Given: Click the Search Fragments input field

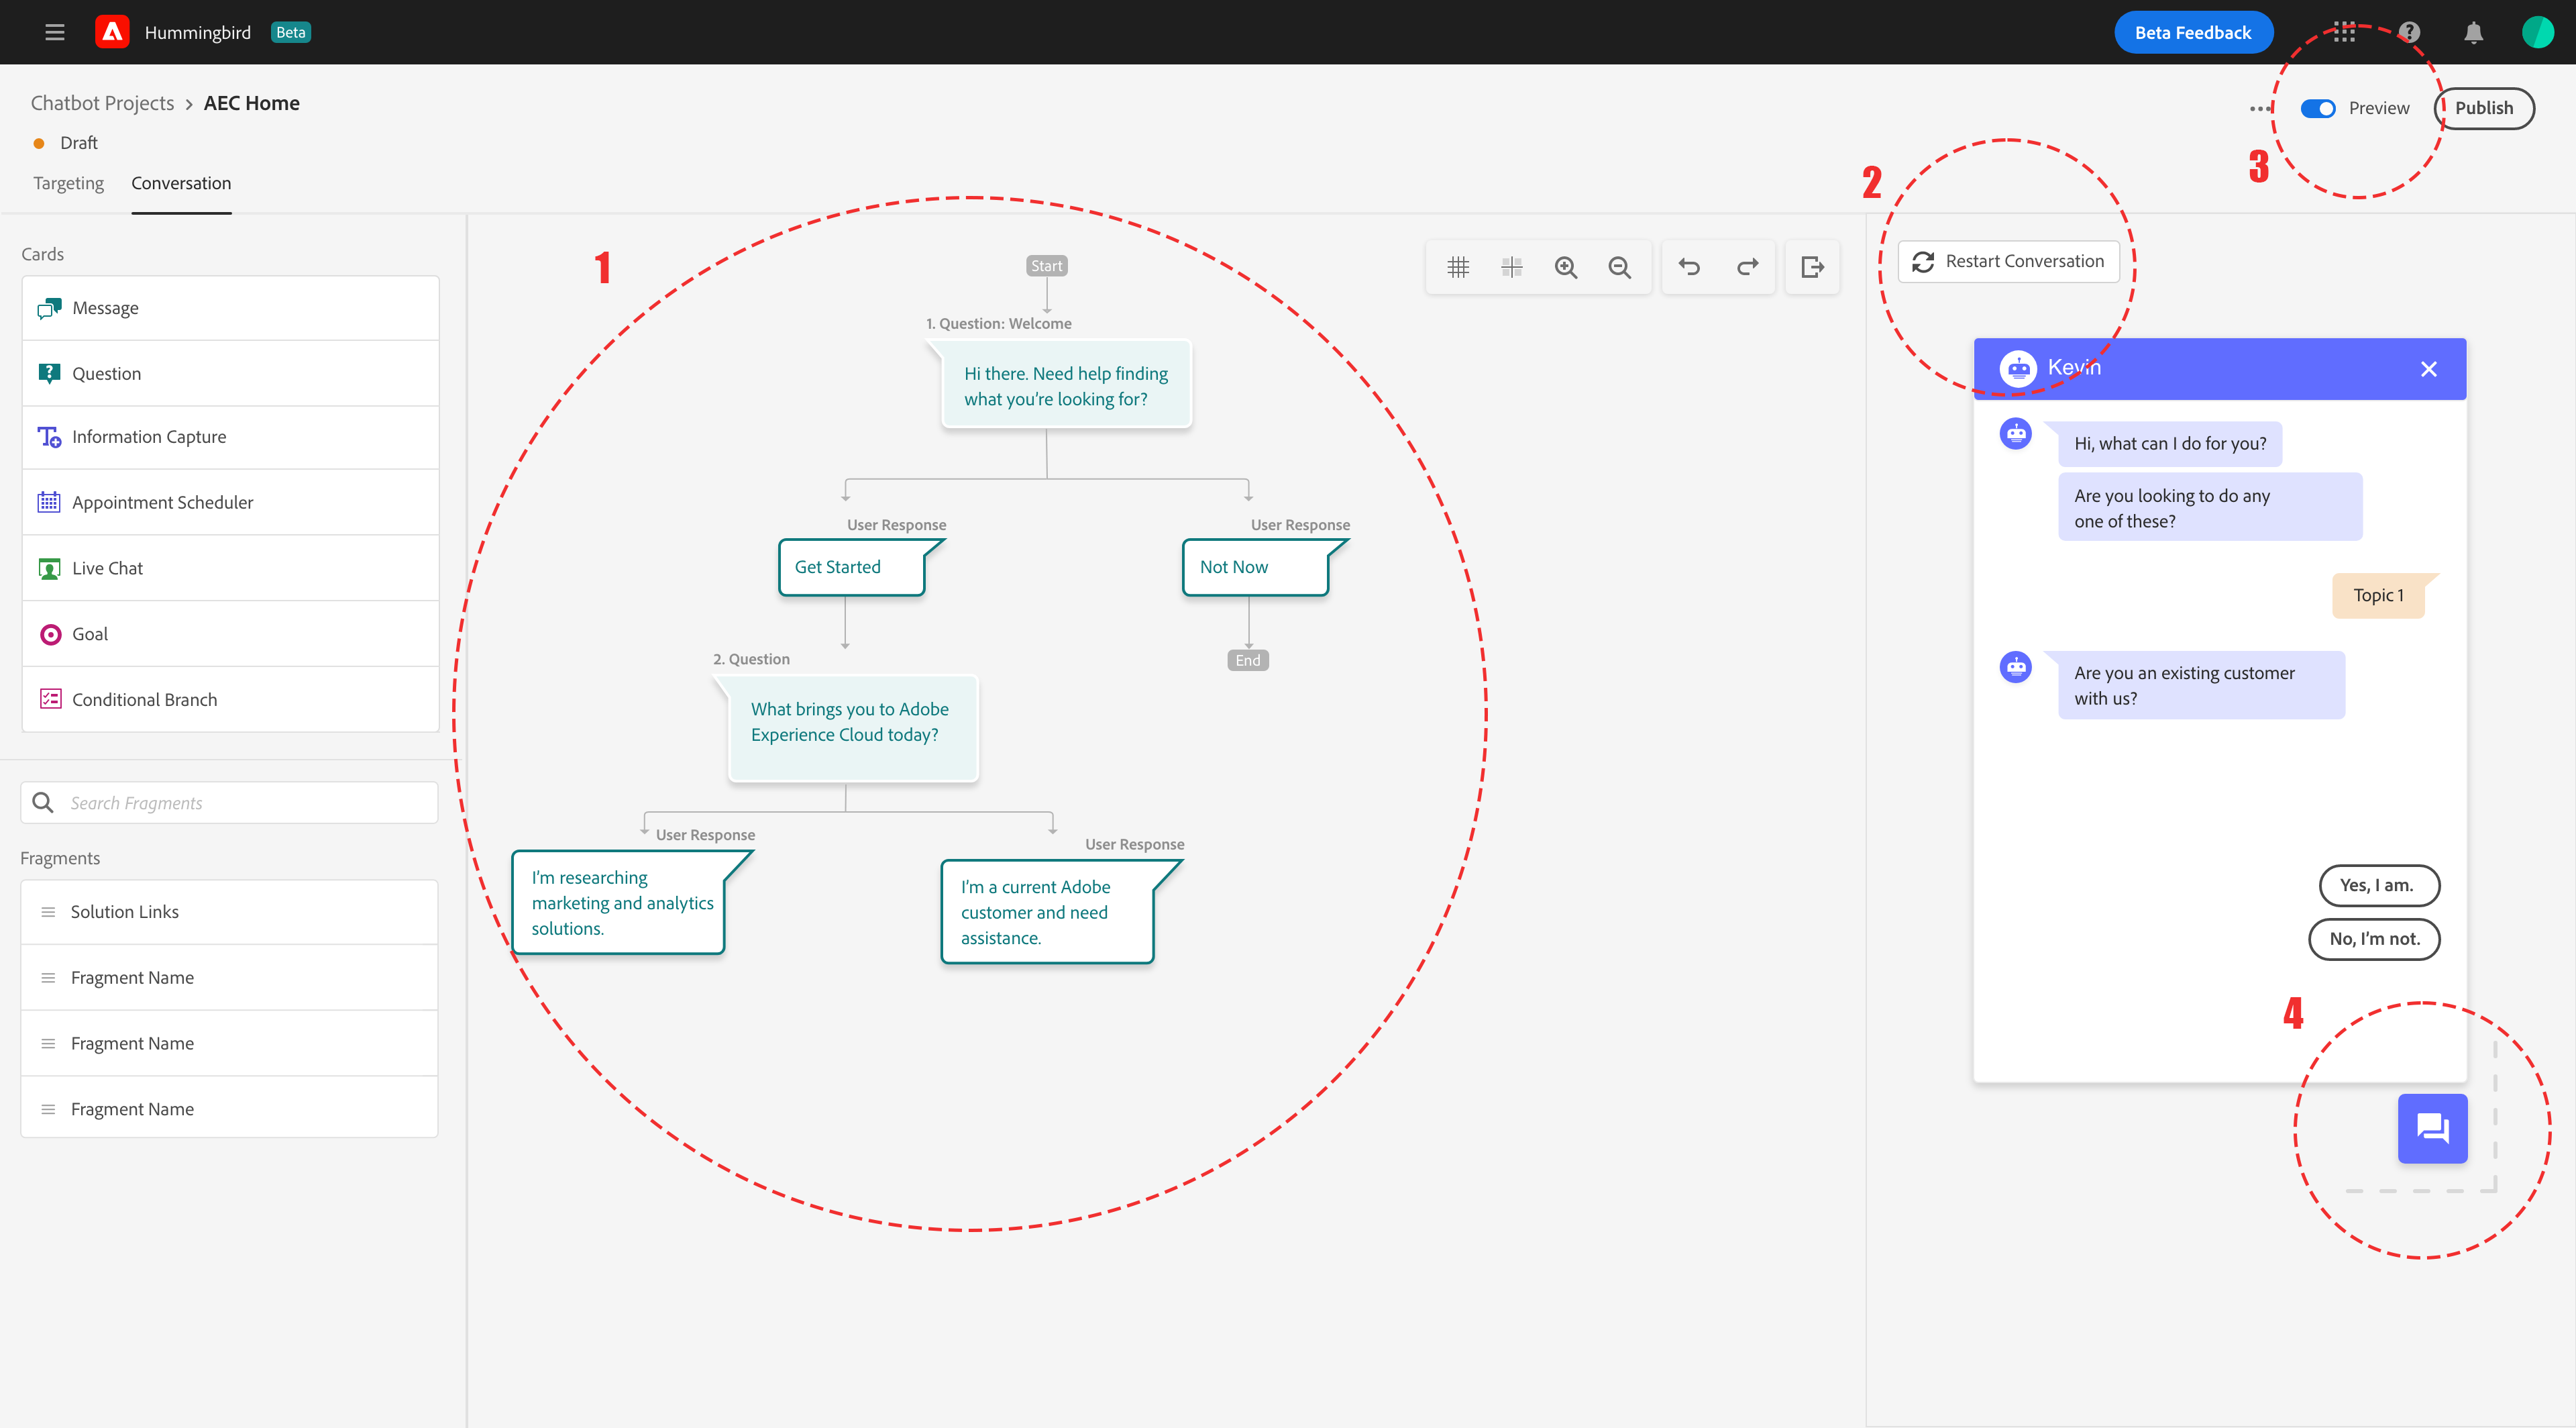Looking at the screenshot, I should point(229,802).
